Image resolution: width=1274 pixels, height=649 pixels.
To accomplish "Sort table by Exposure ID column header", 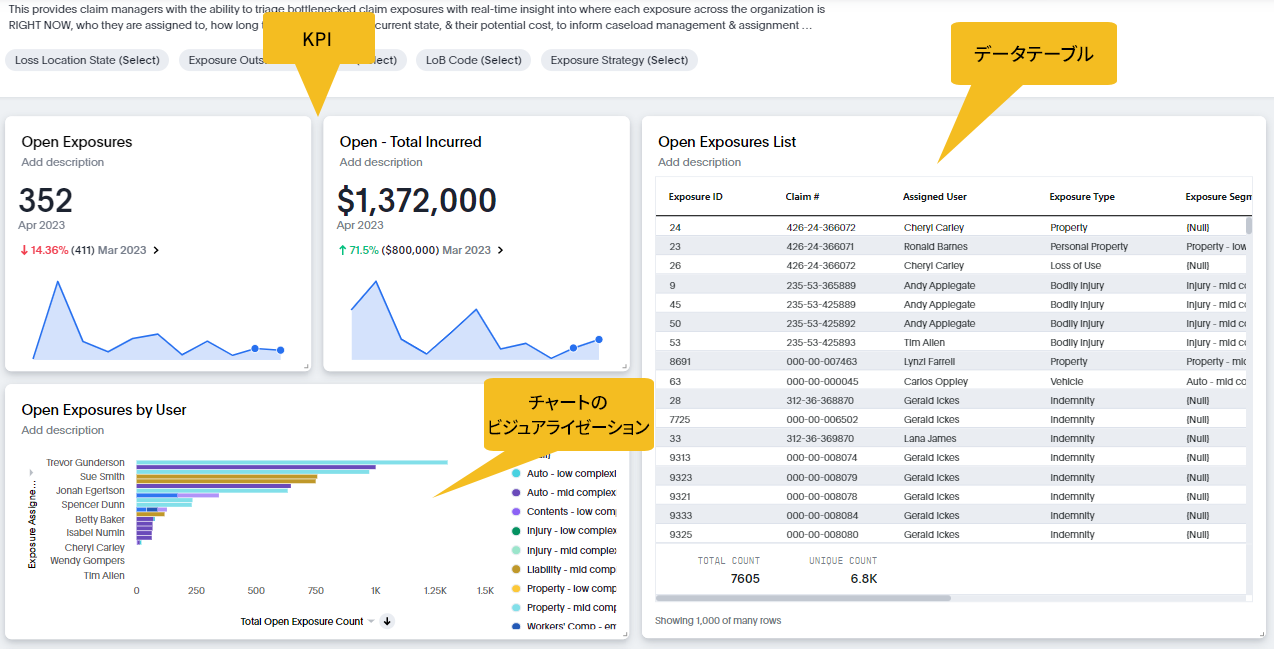I will tap(696, 197).
